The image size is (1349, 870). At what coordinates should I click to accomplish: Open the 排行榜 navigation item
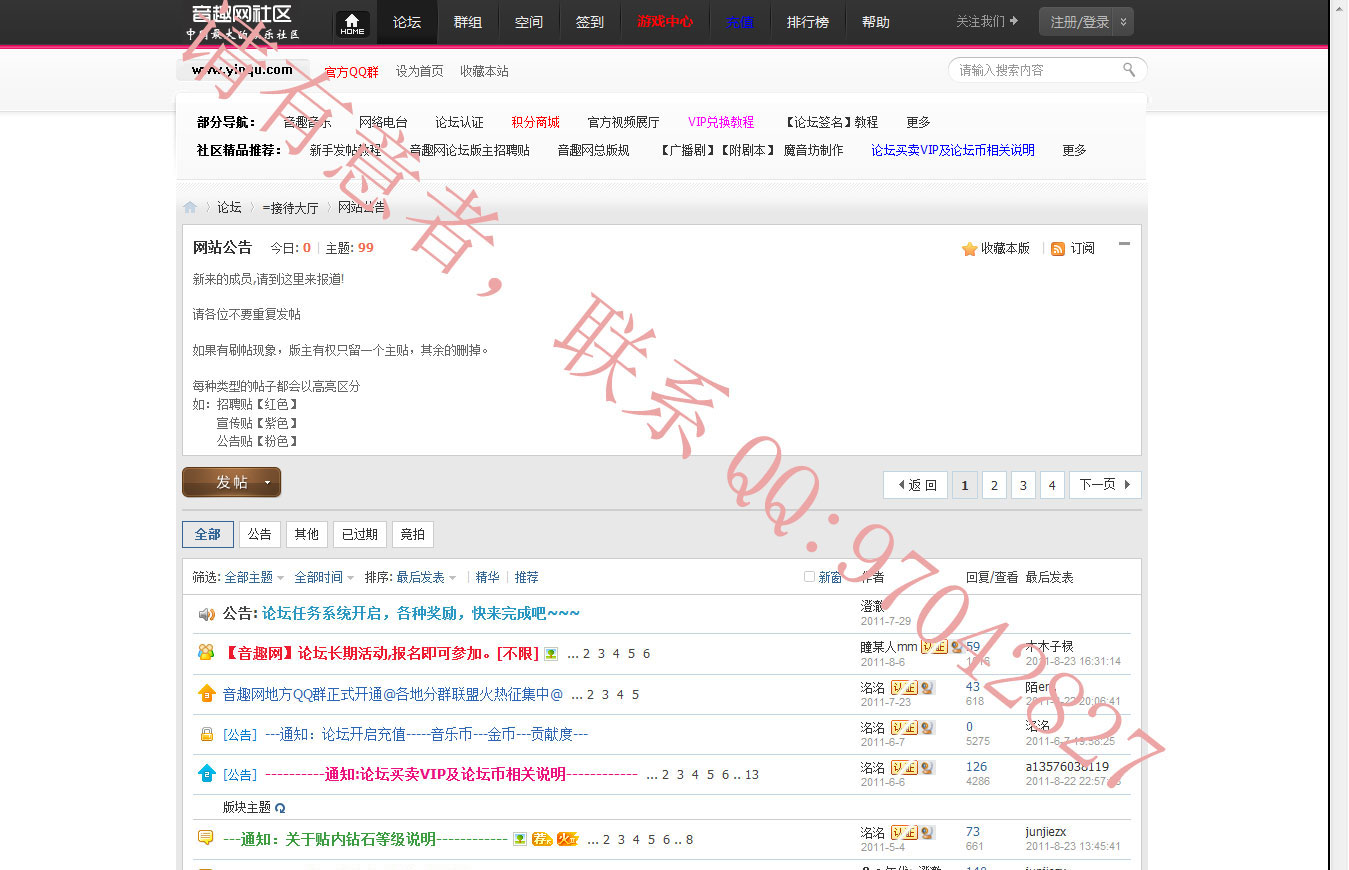tap(807, 22)
